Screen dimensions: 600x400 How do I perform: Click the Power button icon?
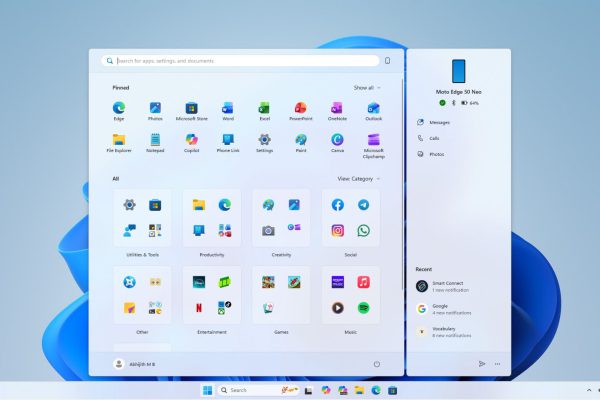[x=377, y=364]
